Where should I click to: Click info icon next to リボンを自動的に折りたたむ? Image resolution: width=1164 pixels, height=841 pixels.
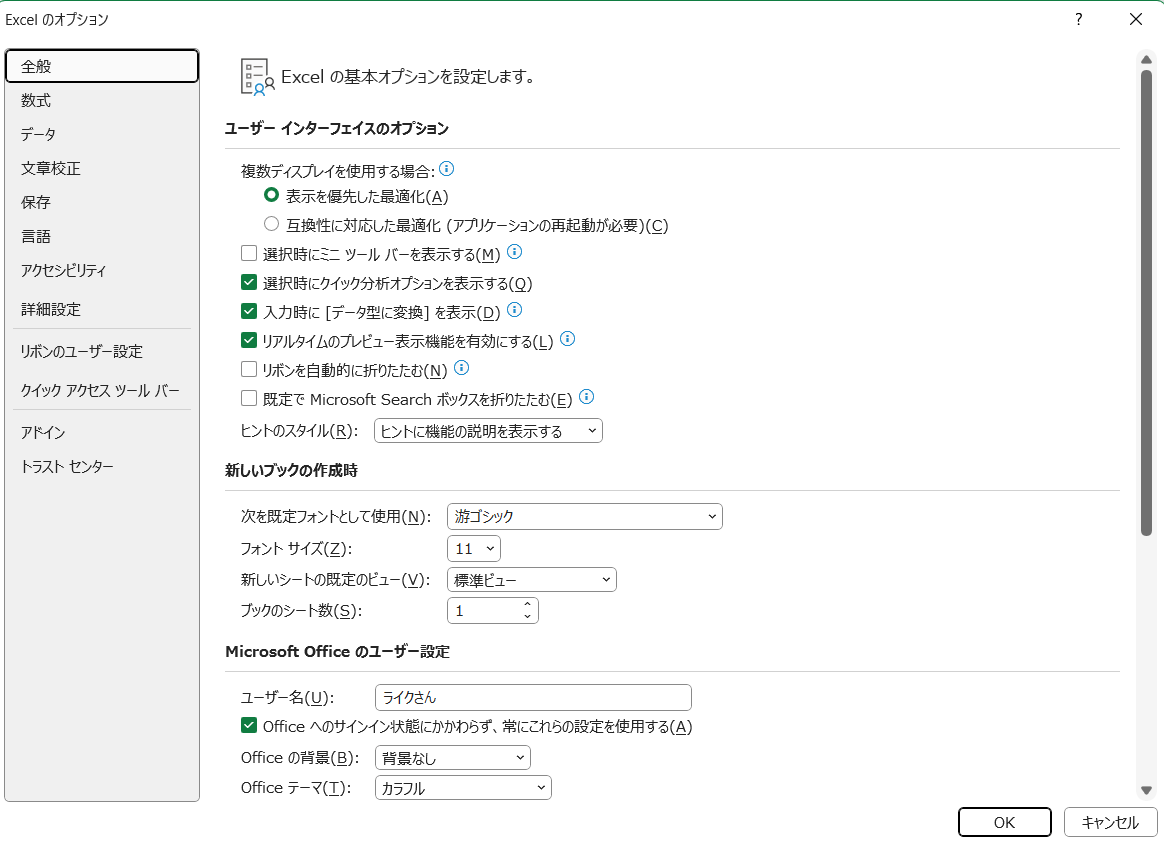click(461, 368)
